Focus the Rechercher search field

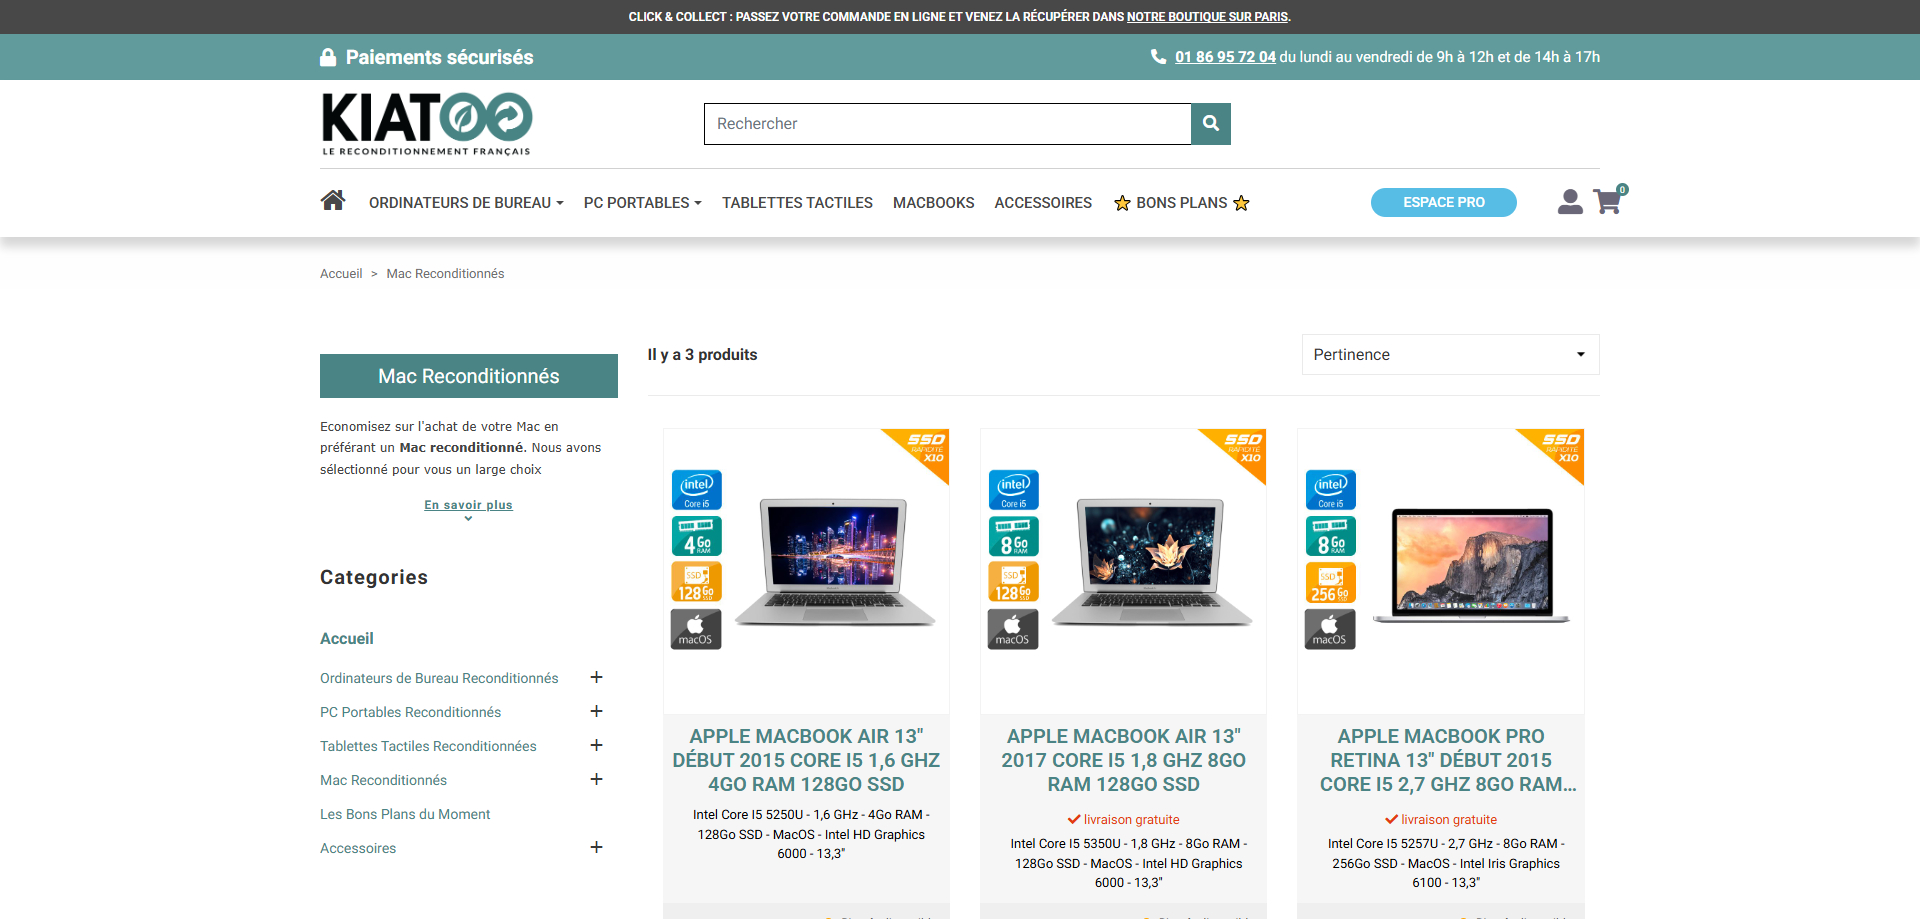(947, 124)
